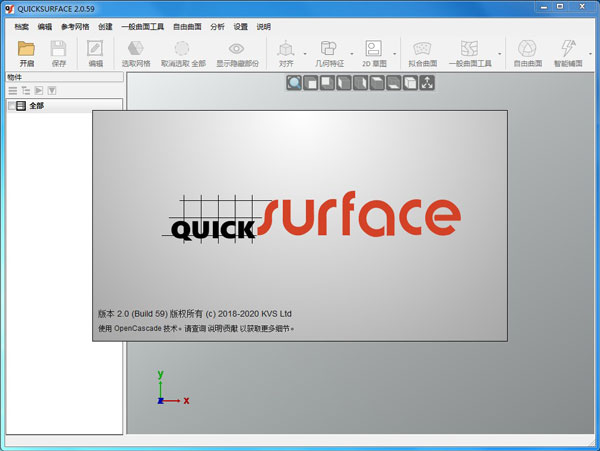This screenshot has height=451, width=600.
Task: Open the 设置 menu
Action: 241,26
